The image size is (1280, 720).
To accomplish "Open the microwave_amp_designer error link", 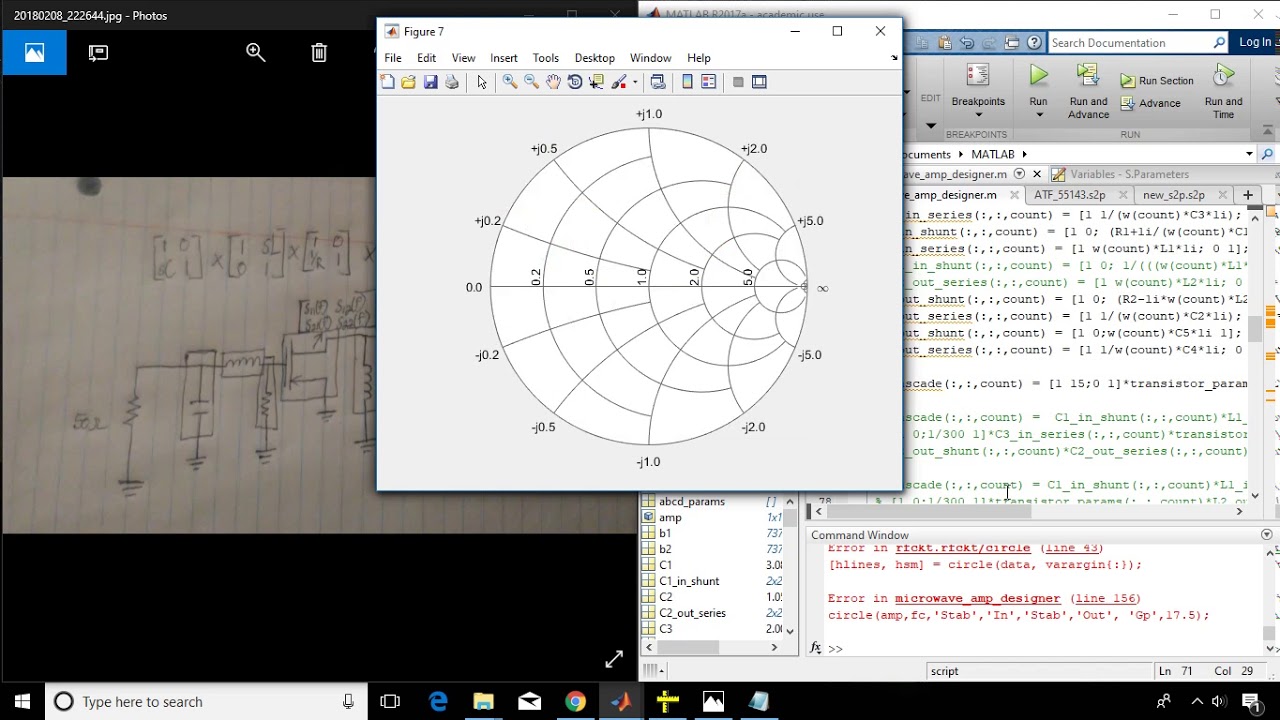I will click(977, 599).
